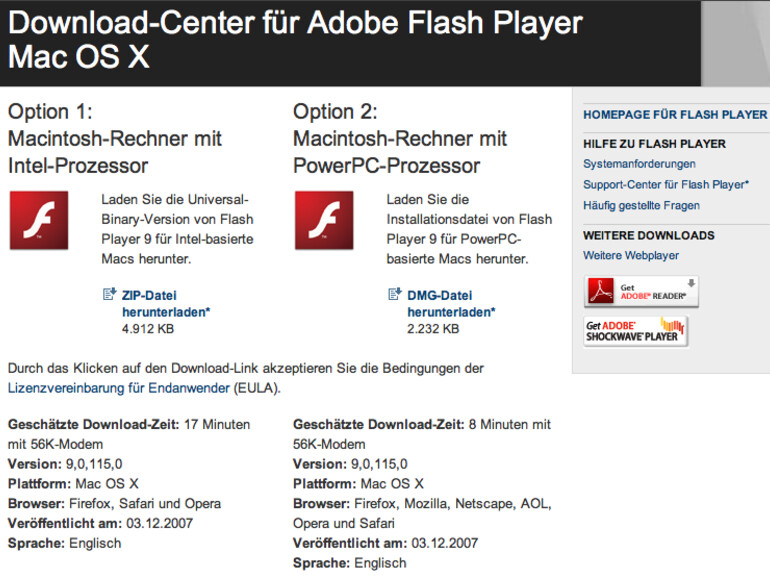Viewport: 770px width, 578px height.
Task: Visit Support-Center für Flash Player
Action: (665, 185)
